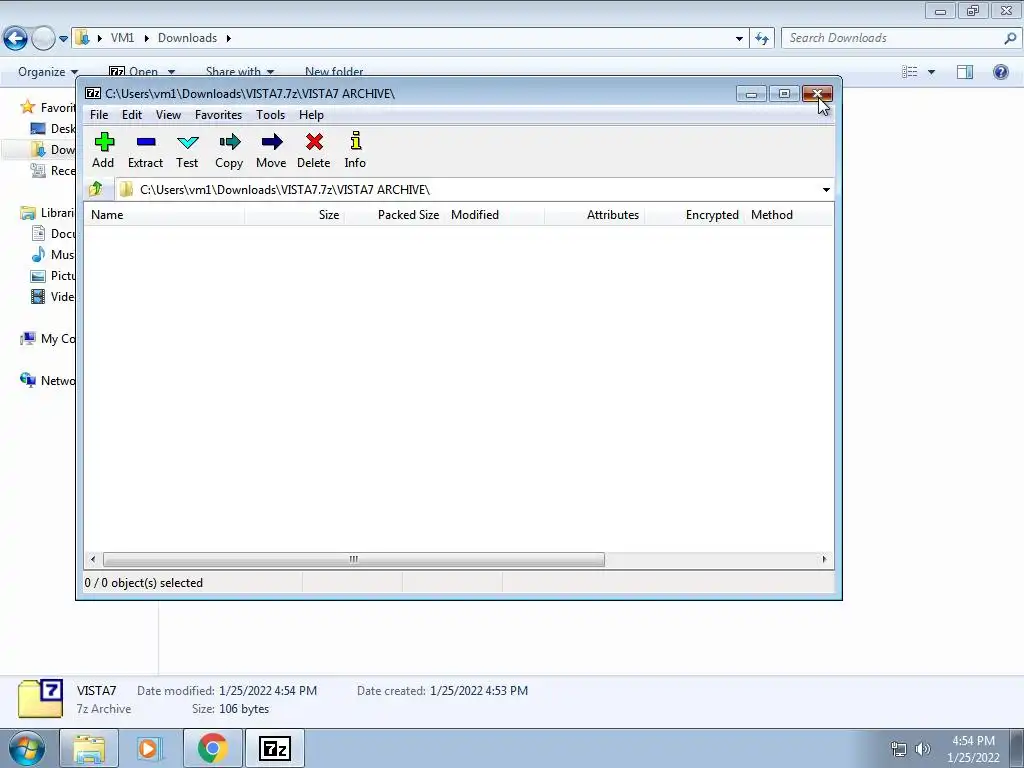
Task: Select Videos library in navigation pane
Action: (53, 296)
